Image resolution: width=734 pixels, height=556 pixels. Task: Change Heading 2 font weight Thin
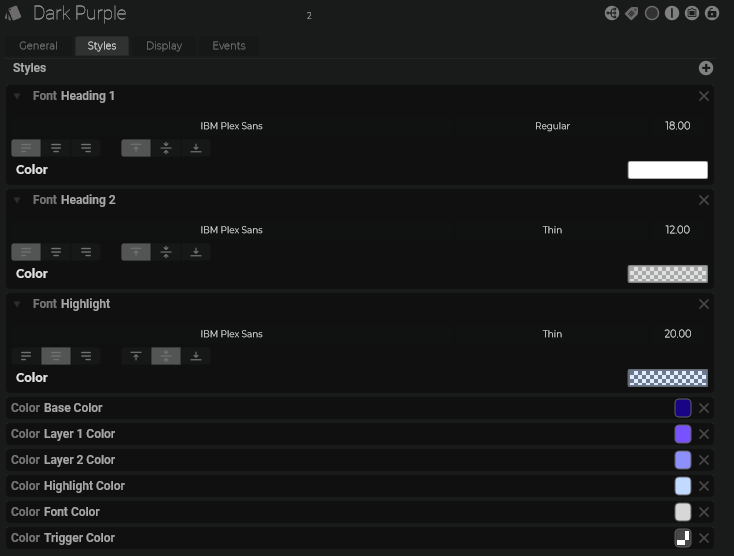[552, 230]
